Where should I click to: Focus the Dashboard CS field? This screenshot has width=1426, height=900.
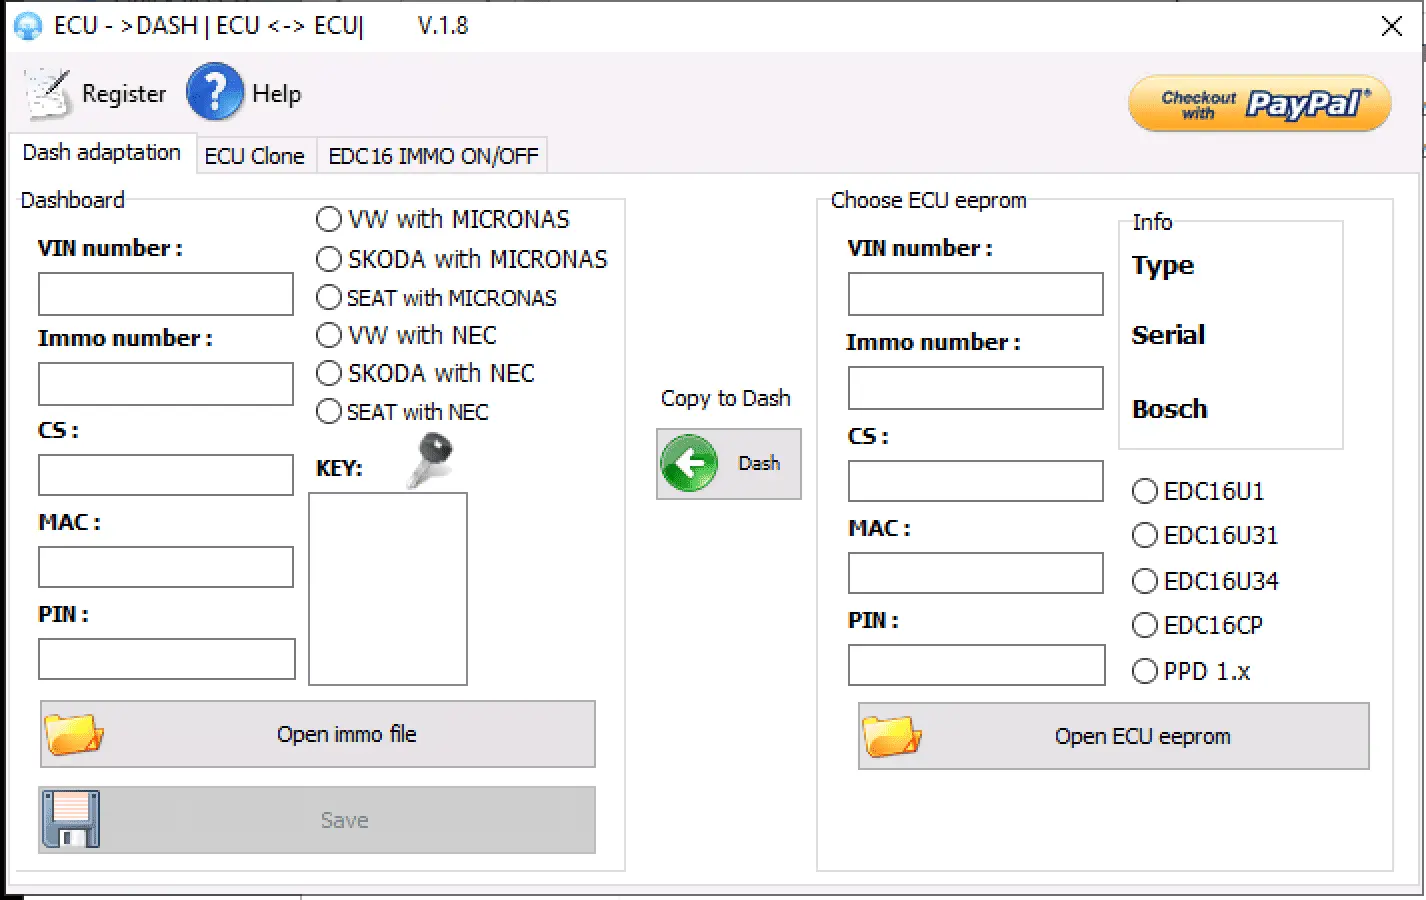point(166,475)
